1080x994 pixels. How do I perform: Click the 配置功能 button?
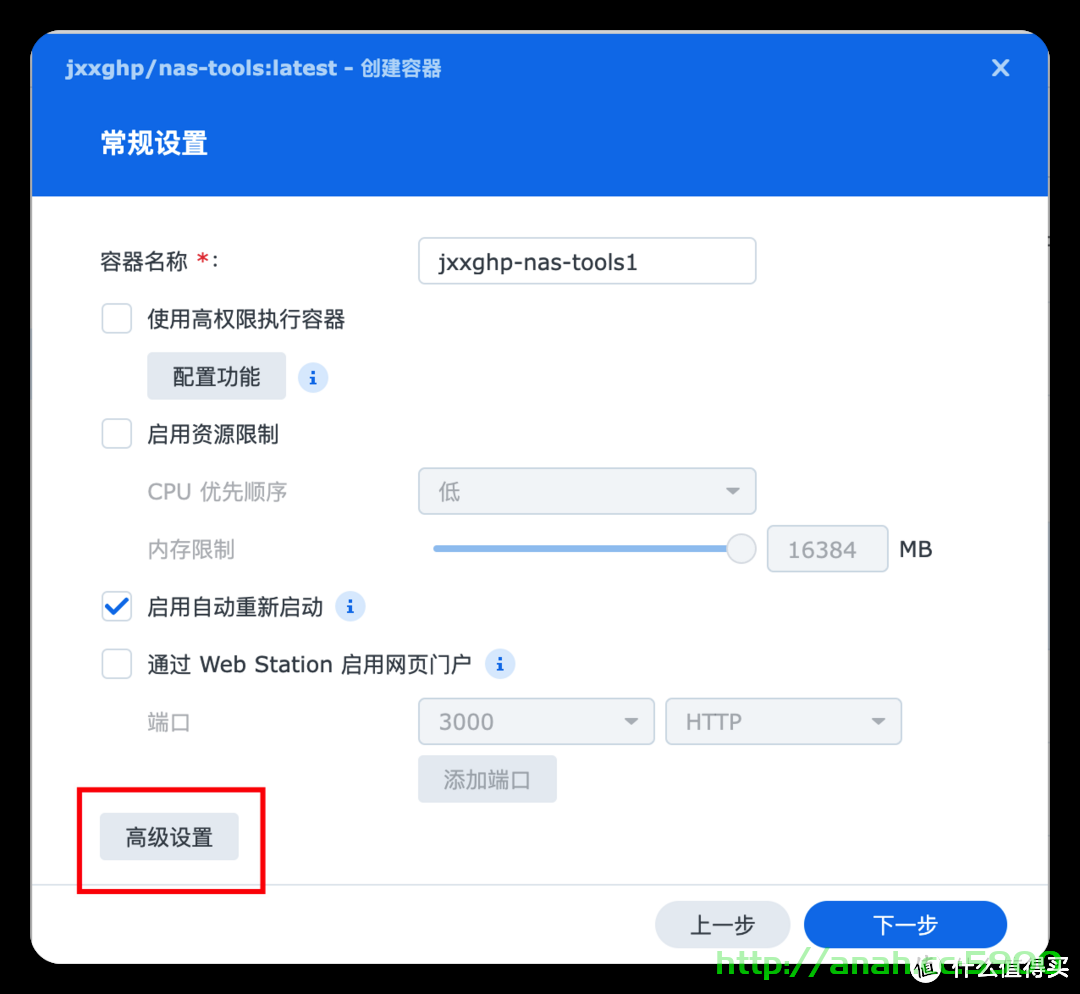pyautogui.click(x=216, y=376)
